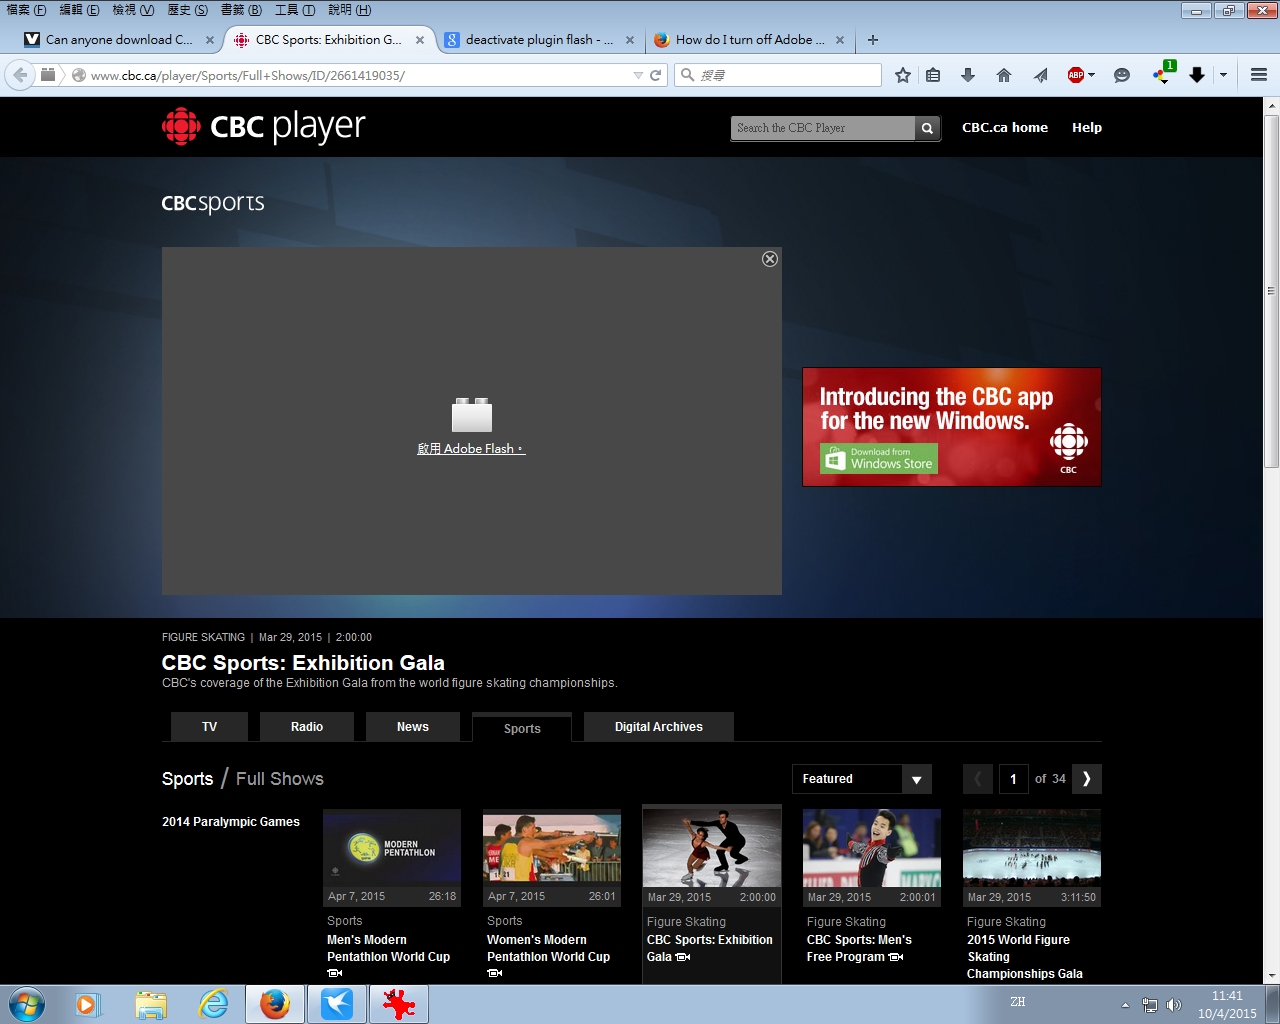The height and width of the screenshot is (1024, 1280).
Task: Open the Firefox hamburger menu
Action: pyautogui.click(x=1259, y=75)
